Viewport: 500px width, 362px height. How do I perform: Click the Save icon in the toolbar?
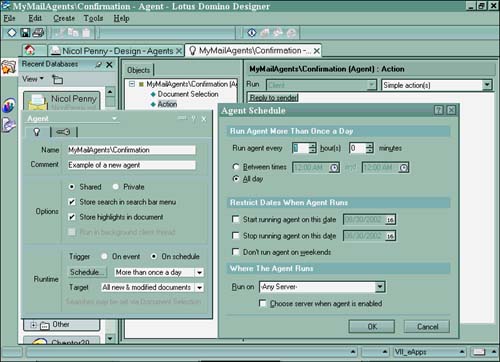25,33
